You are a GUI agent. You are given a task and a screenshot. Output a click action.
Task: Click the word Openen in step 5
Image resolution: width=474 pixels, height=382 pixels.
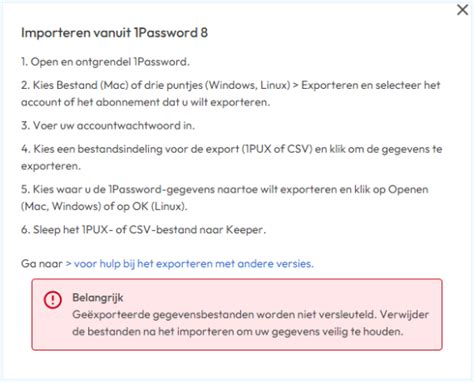408,189
